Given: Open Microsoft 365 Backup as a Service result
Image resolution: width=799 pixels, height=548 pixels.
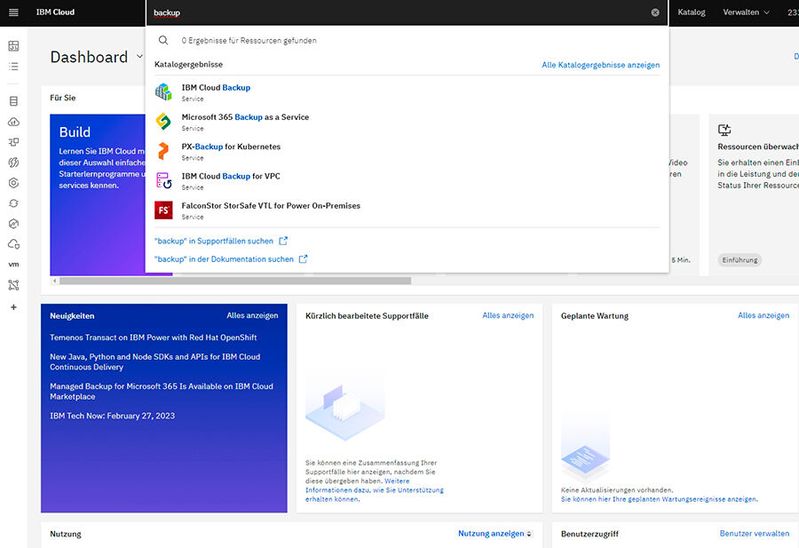Looking at the screenshot, I should (x=245, y=117).
